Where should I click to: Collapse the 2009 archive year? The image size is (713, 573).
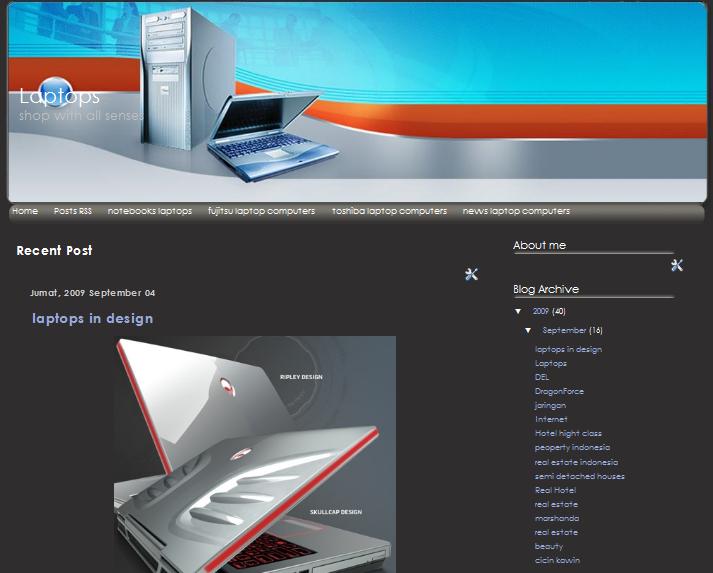coord(518,312)
